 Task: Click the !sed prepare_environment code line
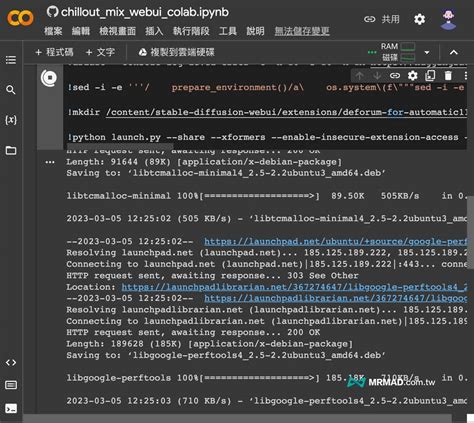point(265,88)
